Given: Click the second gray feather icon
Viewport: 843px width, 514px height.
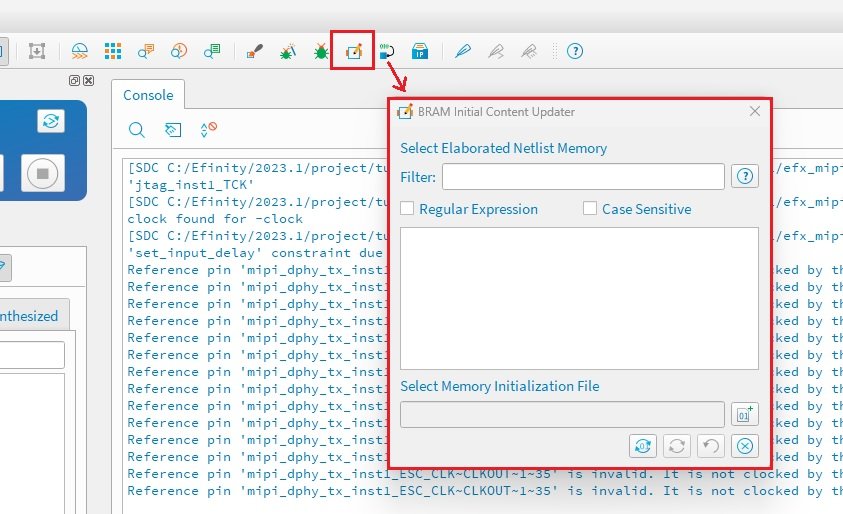Looking at the screenshot, I should [x=529, y=51].
